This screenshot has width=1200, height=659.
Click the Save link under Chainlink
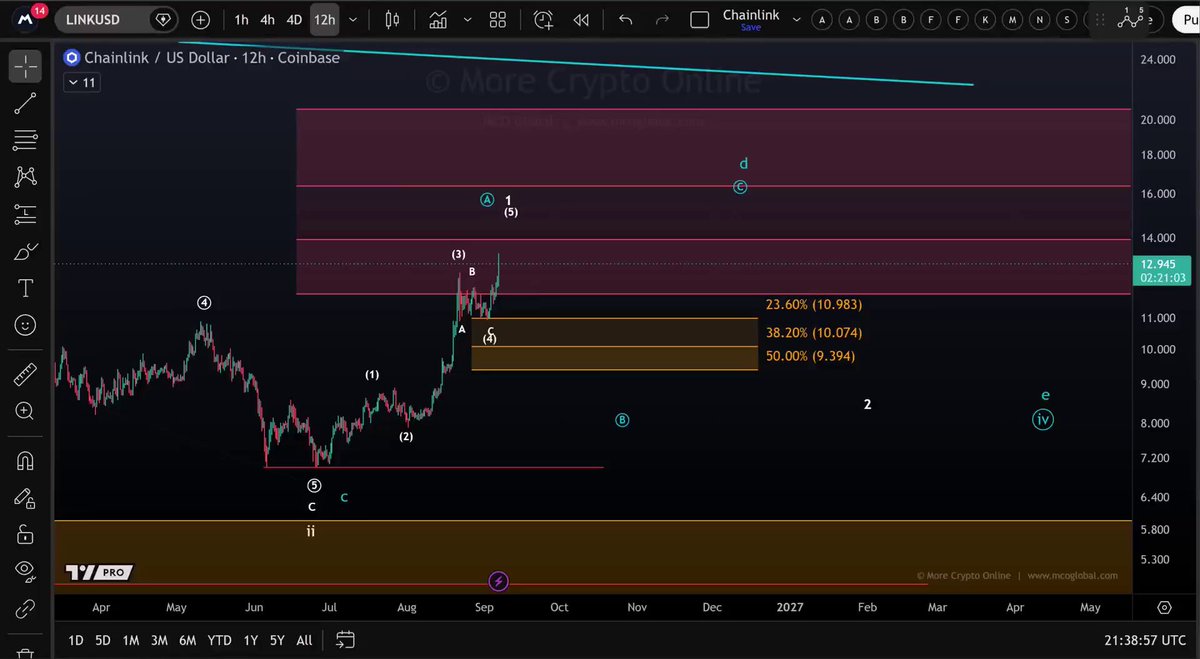coord(750,28)
